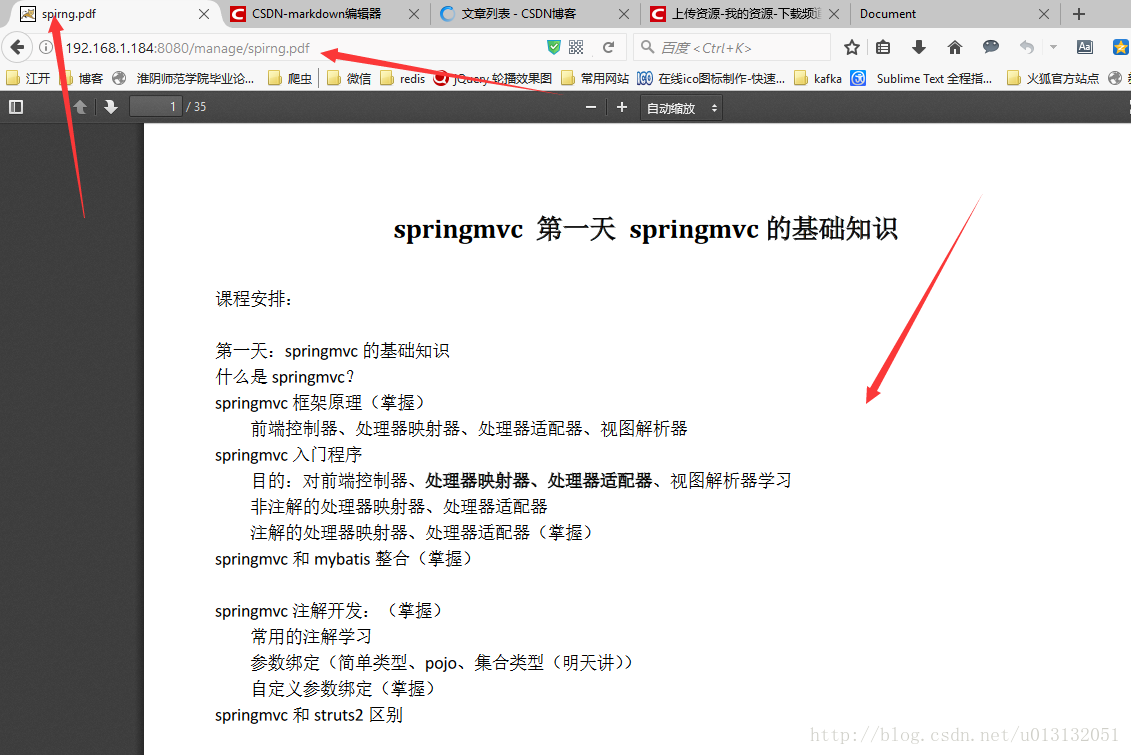Go to previous page in PDF viewer
This screenshot has height=755, width=1131.
click(80, 107)
